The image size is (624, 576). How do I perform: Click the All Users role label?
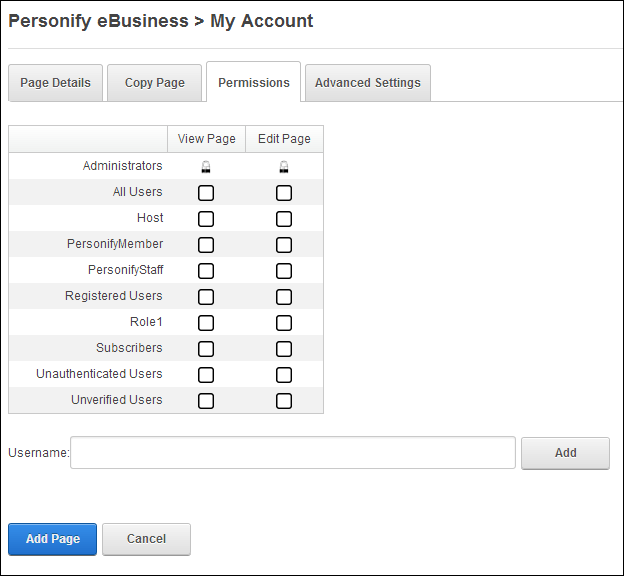point(137,192)
